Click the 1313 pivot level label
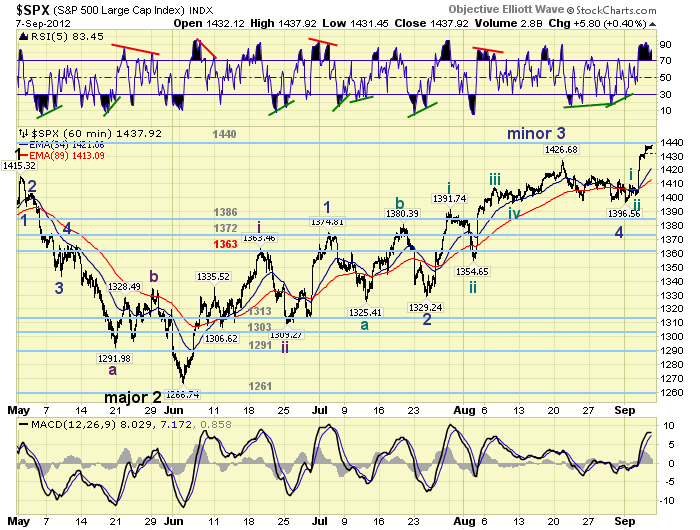Viewport: 700px width, 530px height. tap(260, 311)
